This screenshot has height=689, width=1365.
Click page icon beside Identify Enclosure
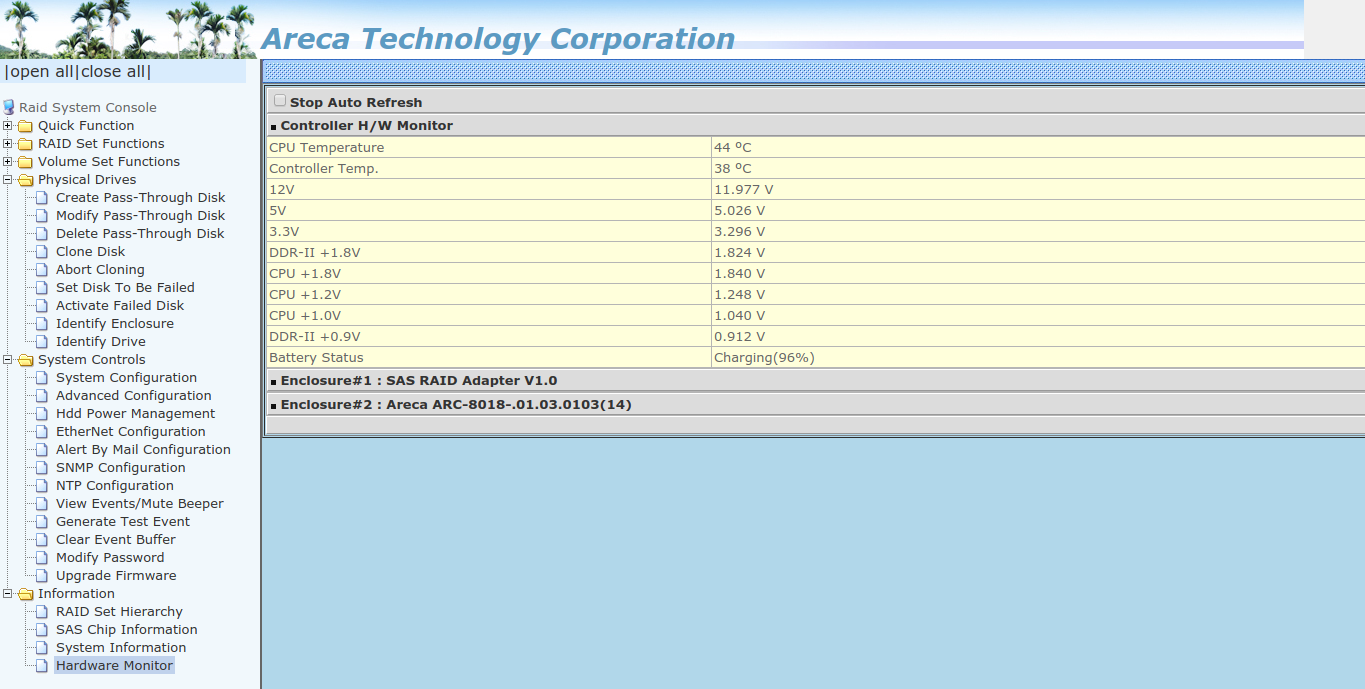pos(41,324)
